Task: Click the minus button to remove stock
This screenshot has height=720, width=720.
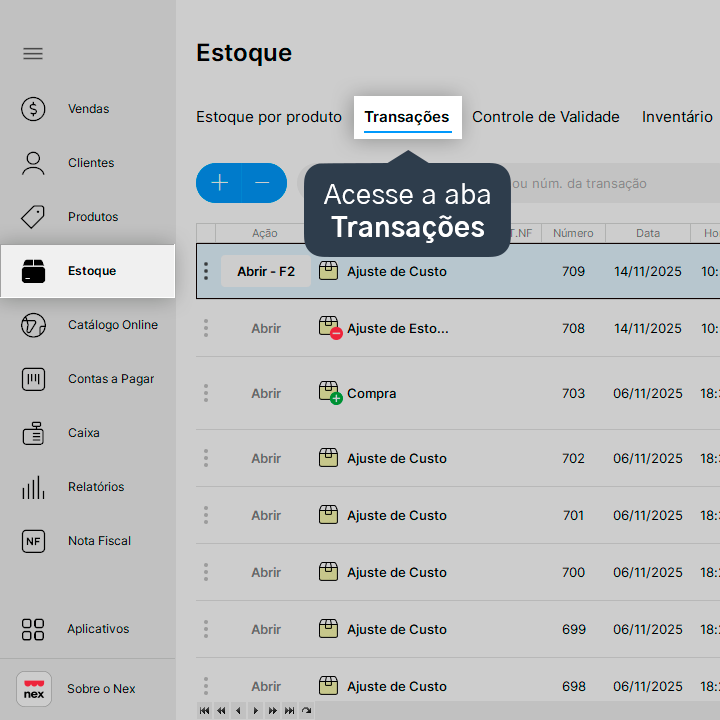Action: [264, 183]
